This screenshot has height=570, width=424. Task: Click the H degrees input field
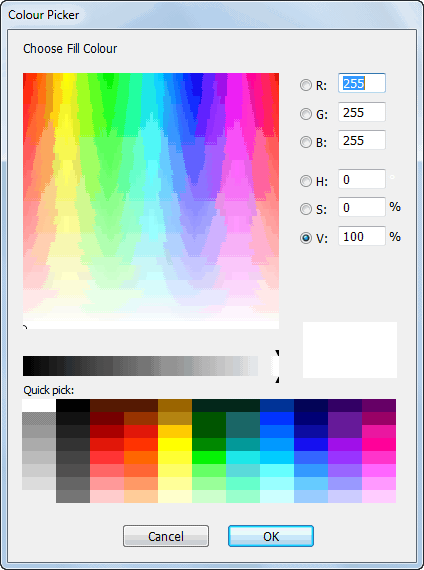[362, 179]
